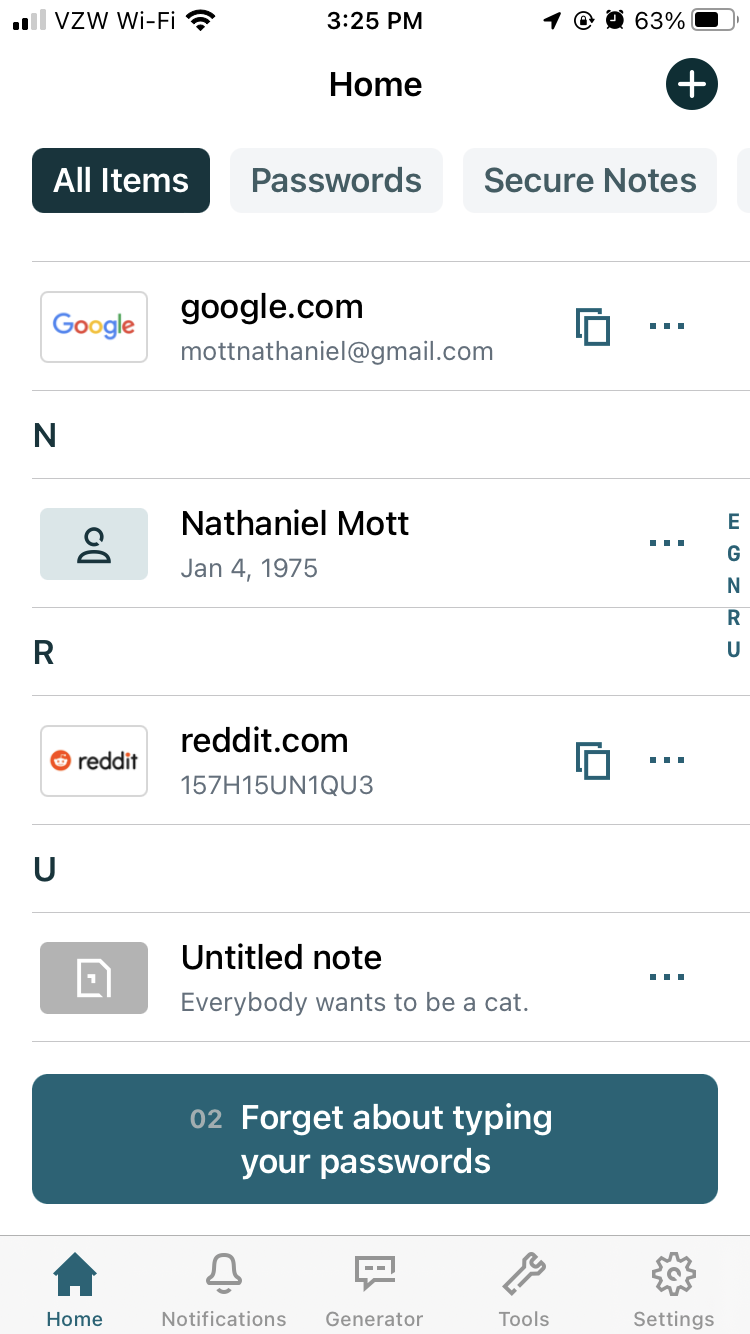Open more options for reddit.com
Image resolution: width=750 pixels, height=1334 pixels.
tap(667, 760)
